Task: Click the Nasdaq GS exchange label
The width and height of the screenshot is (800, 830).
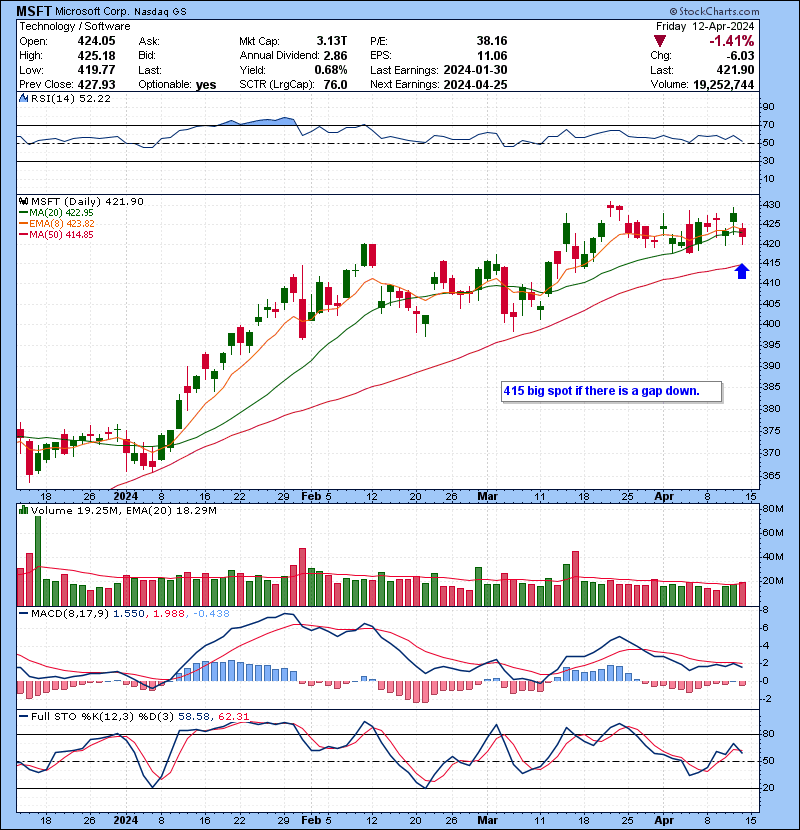Action: click(160, 12)
